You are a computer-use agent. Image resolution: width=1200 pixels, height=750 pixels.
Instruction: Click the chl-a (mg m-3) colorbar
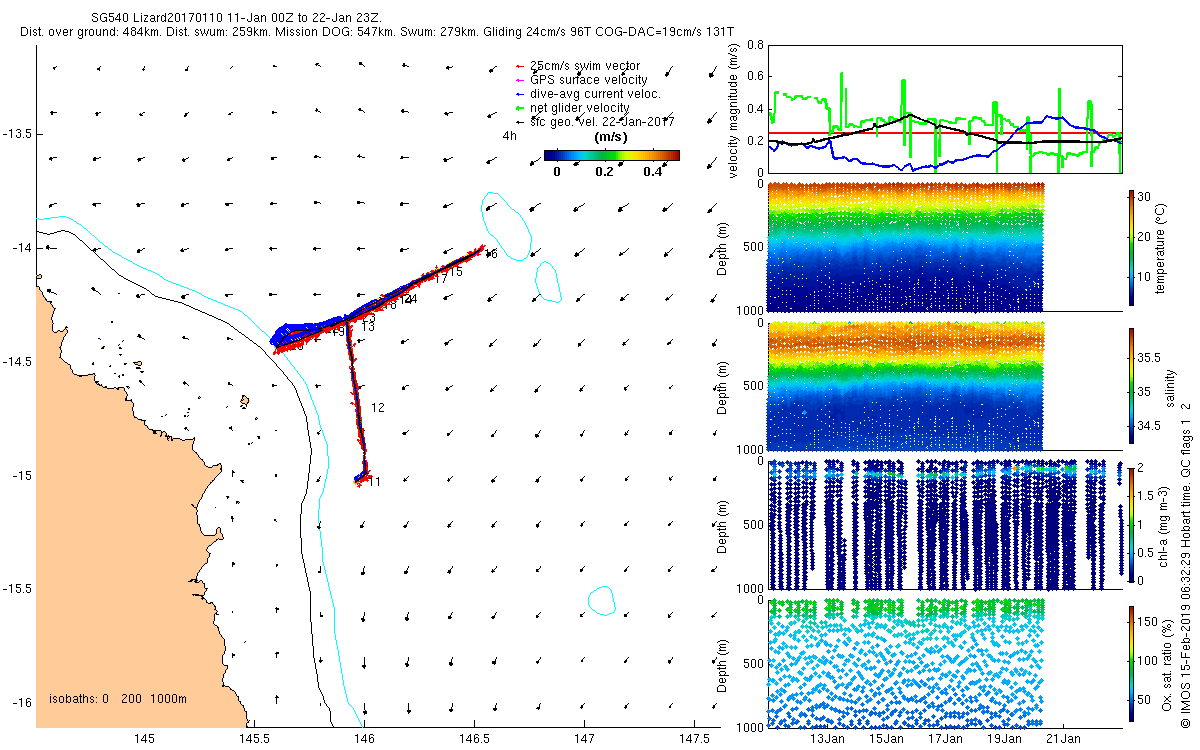1132,523
